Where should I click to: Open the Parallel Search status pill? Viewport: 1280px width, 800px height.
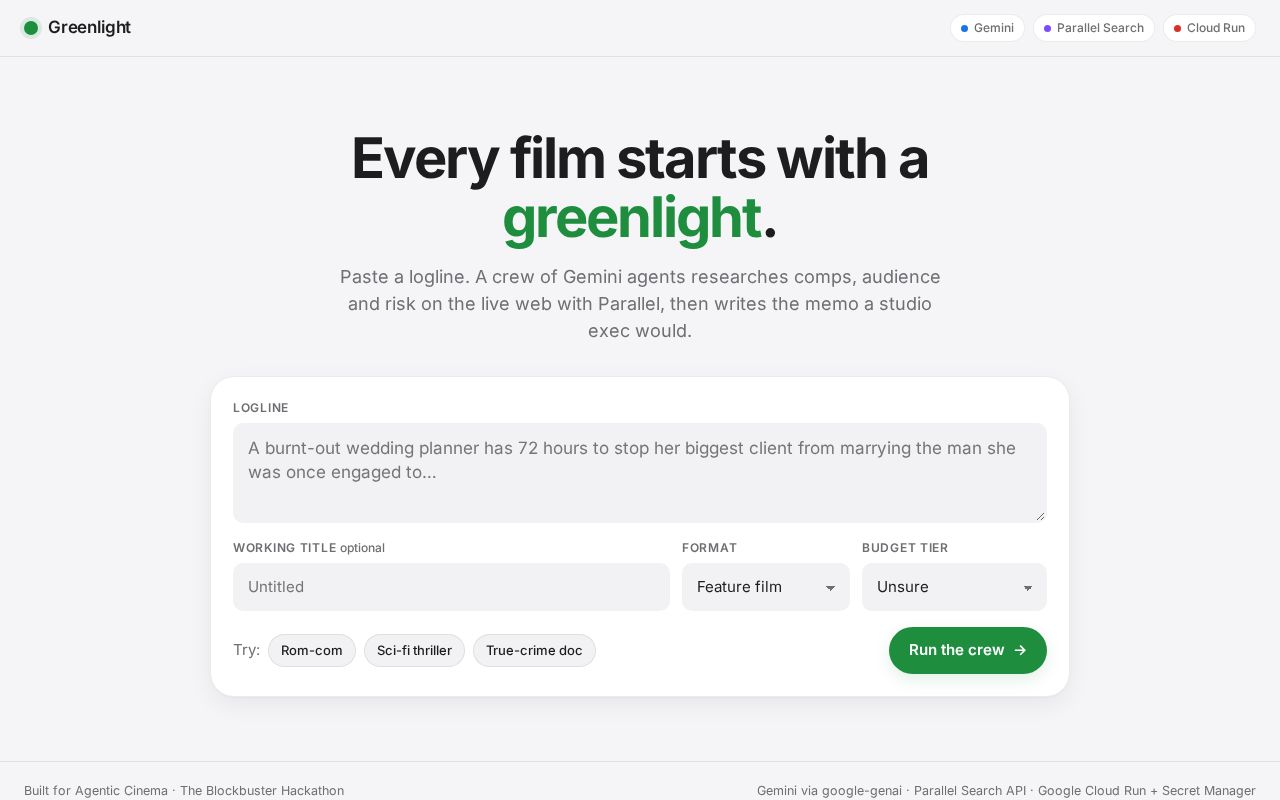(x=1094, y=28)
